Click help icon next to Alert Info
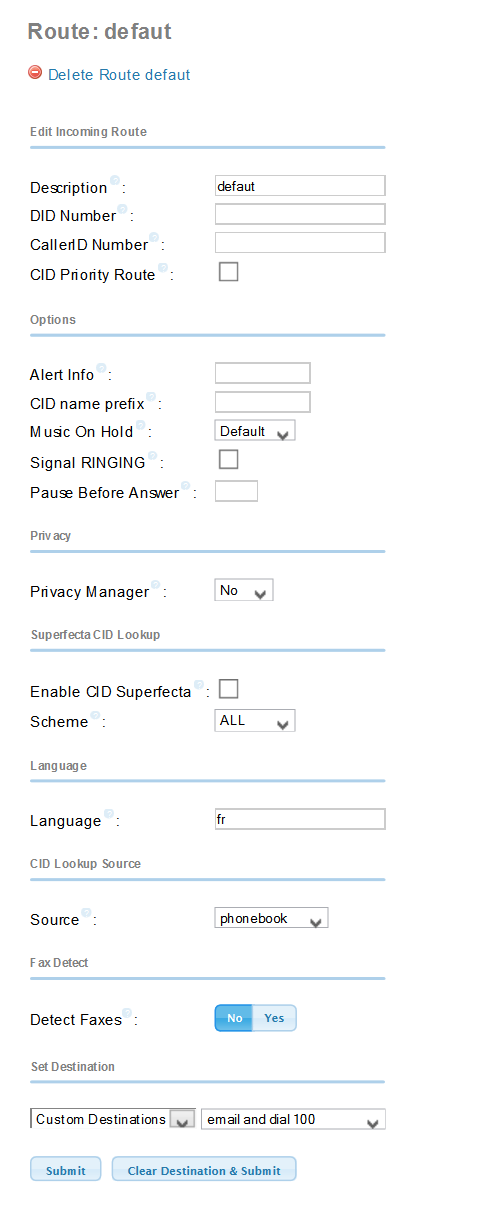Image resolution: width=498 pixels, height=1210 pixels. tap(101, 368)
